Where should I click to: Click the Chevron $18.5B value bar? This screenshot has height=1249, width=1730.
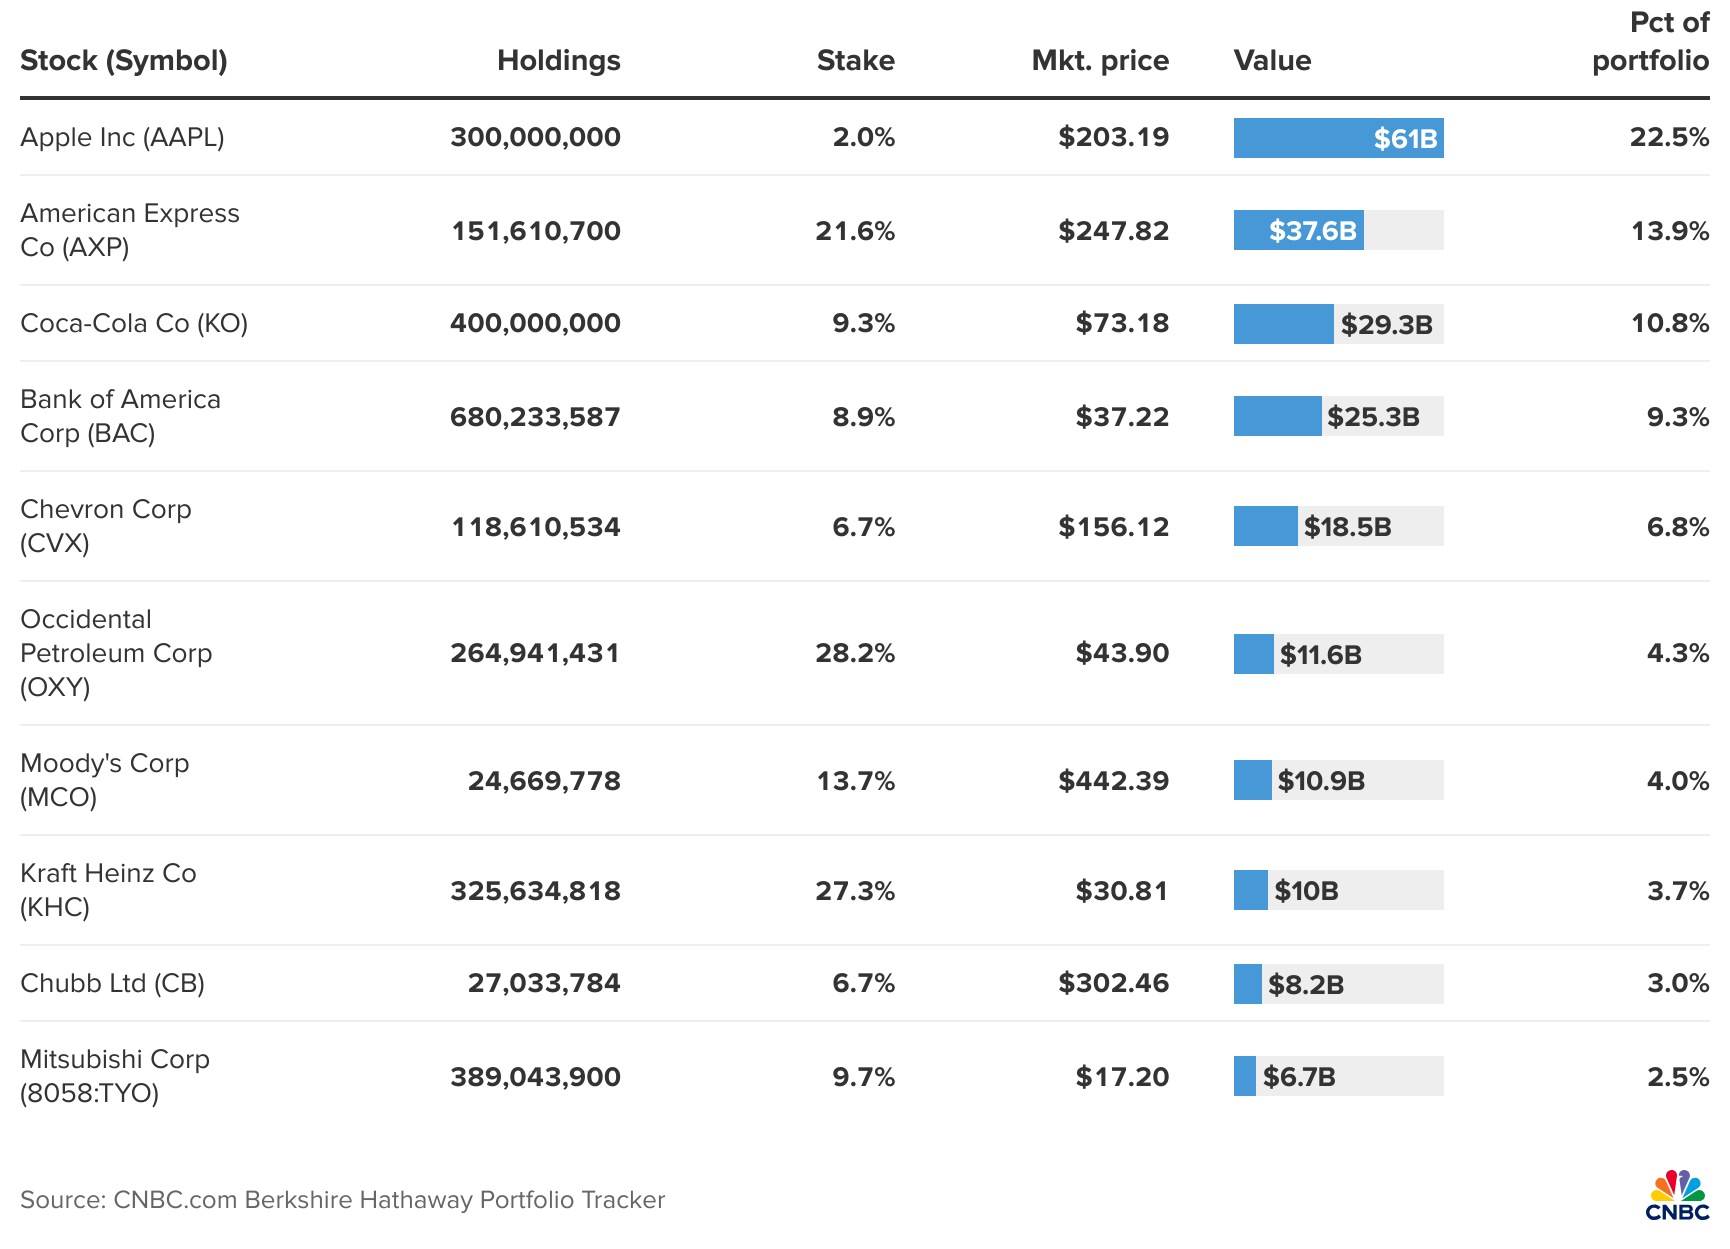coord(1266,526)
